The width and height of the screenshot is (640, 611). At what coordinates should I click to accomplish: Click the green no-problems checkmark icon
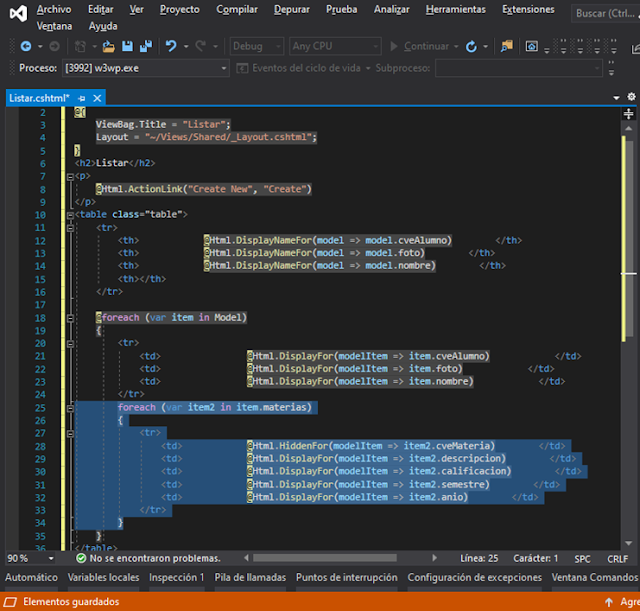point(81,558)
